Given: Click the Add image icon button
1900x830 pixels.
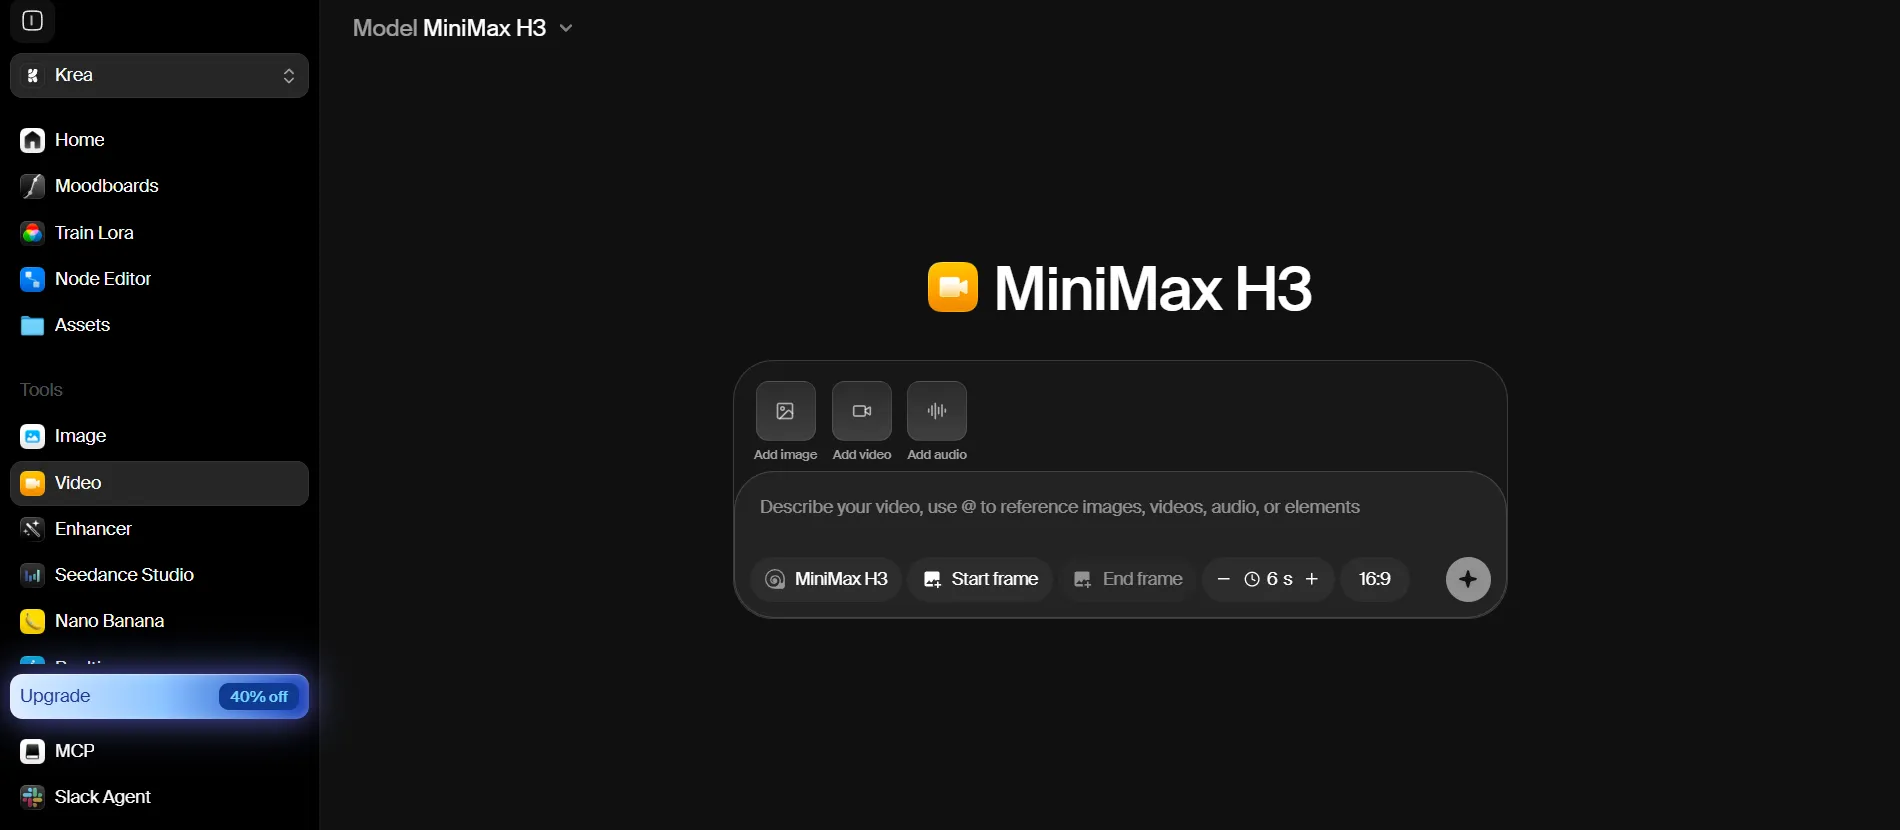Looking at the screenshot, I should [785, 411].
